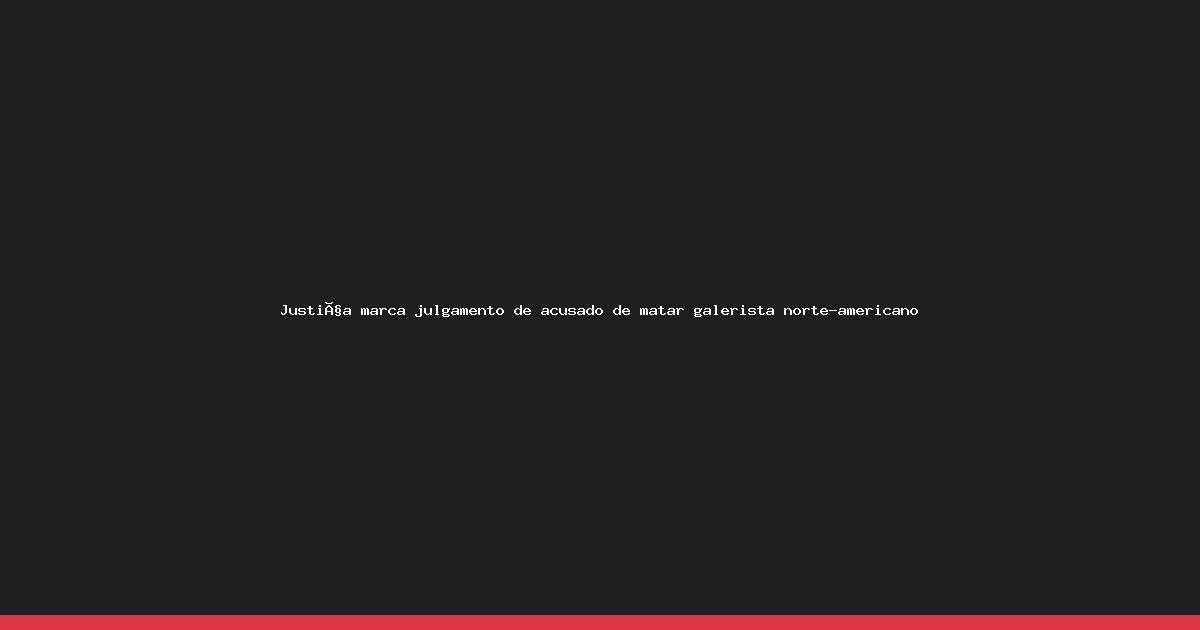Viewport: 1200px width, 630px height.
Task: Click the red bar along the page bottom
Action: tap(600, 622)
